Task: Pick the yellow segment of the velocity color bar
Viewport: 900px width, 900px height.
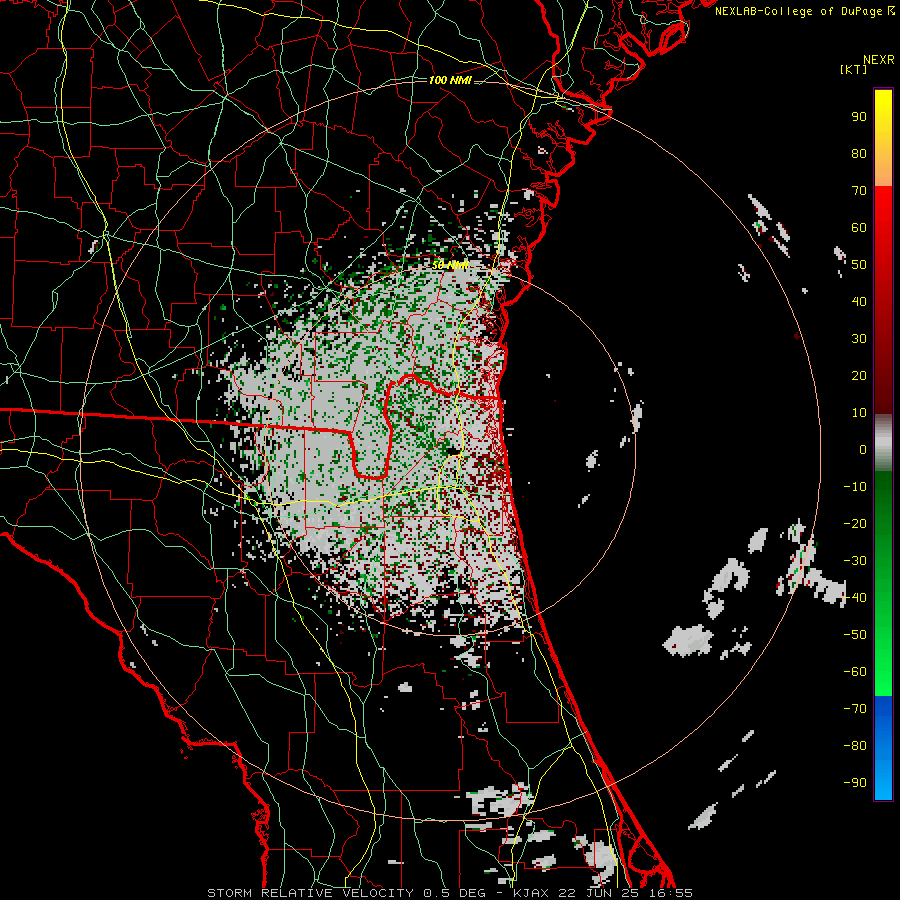Action: 883,138
